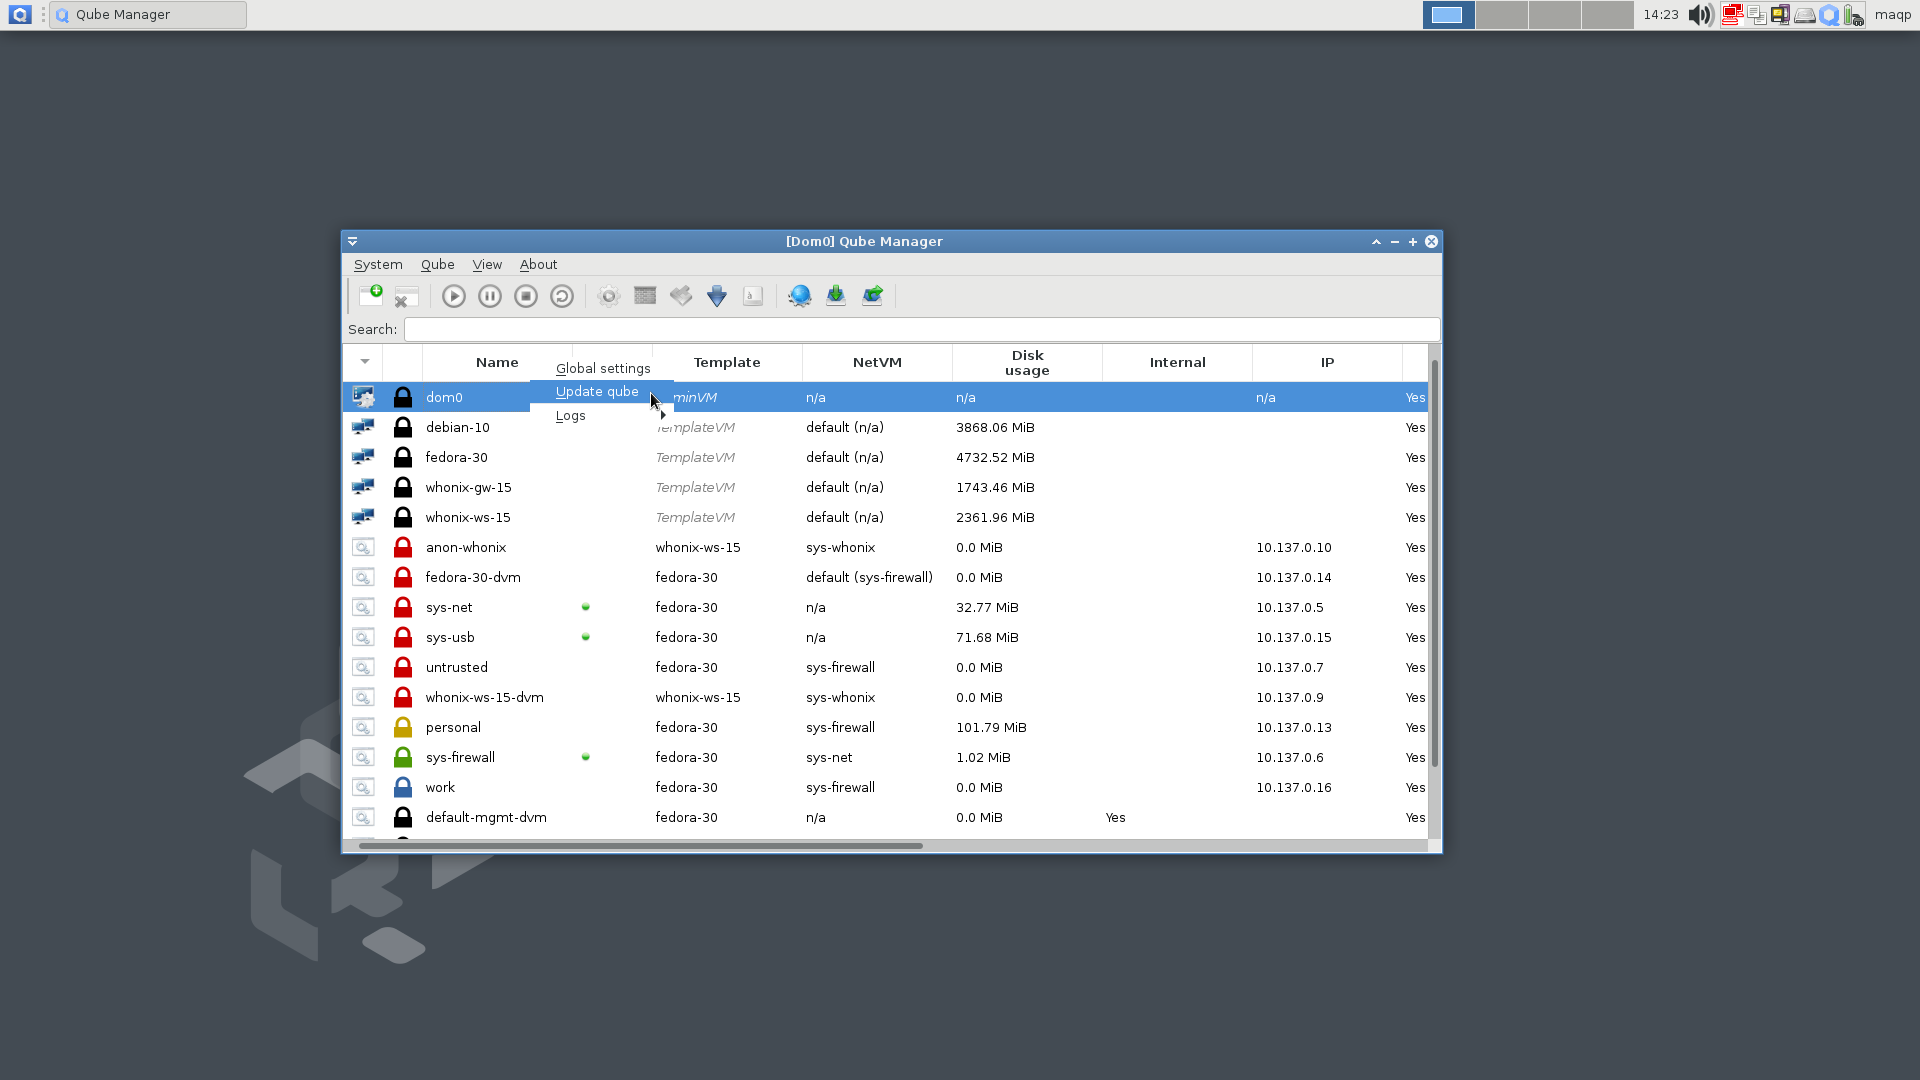Start the selected qube with the play icon

coord(454,296)
